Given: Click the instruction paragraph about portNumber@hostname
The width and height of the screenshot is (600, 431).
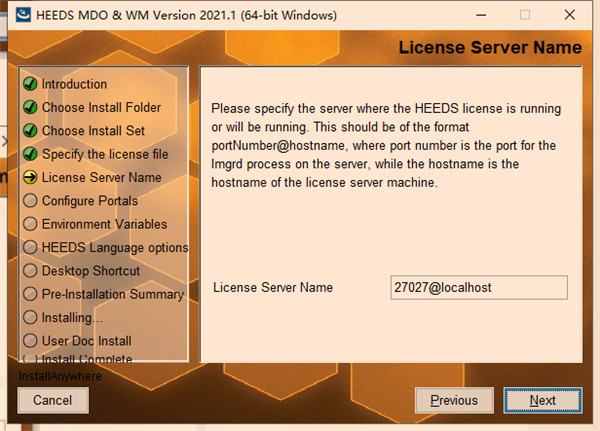Looking at the screenshot, I should [x=386, y=145].
